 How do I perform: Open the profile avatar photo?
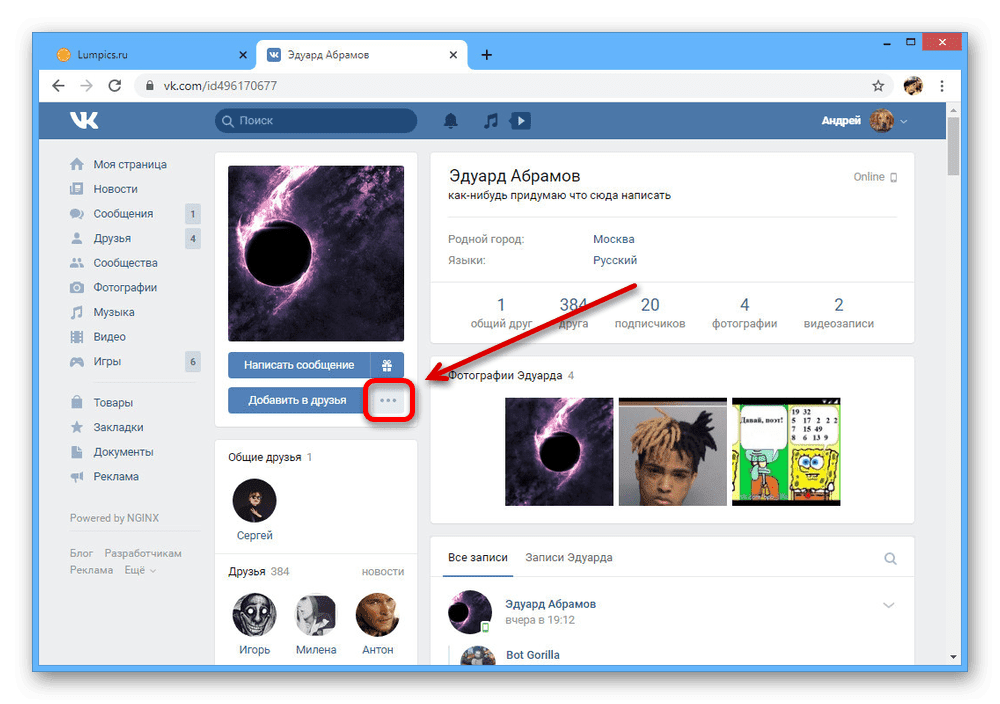(x=316, y=253)
